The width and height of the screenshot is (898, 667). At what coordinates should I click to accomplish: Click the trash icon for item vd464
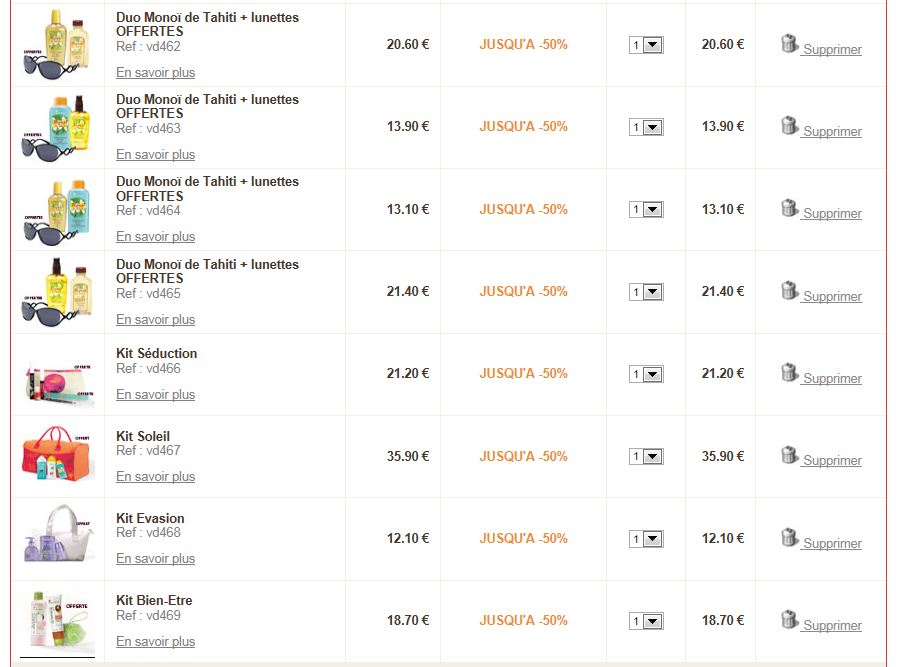click(x=789, y=208)
